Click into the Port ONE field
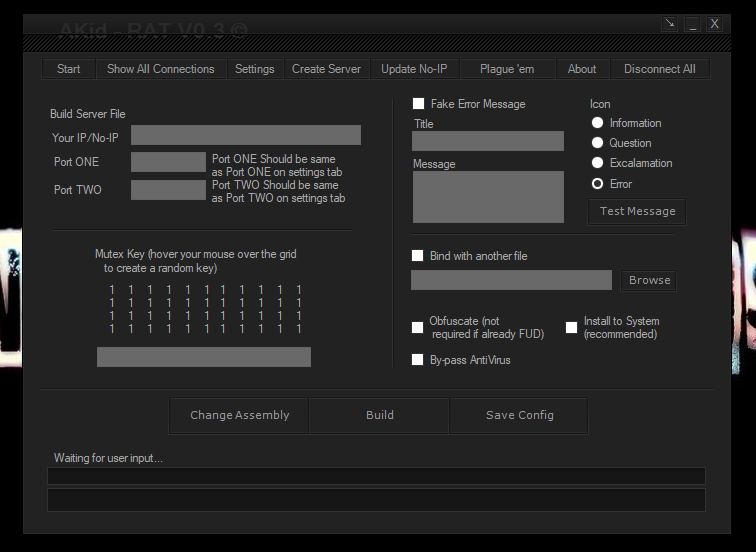756x552 pixels. coord(168,162)
